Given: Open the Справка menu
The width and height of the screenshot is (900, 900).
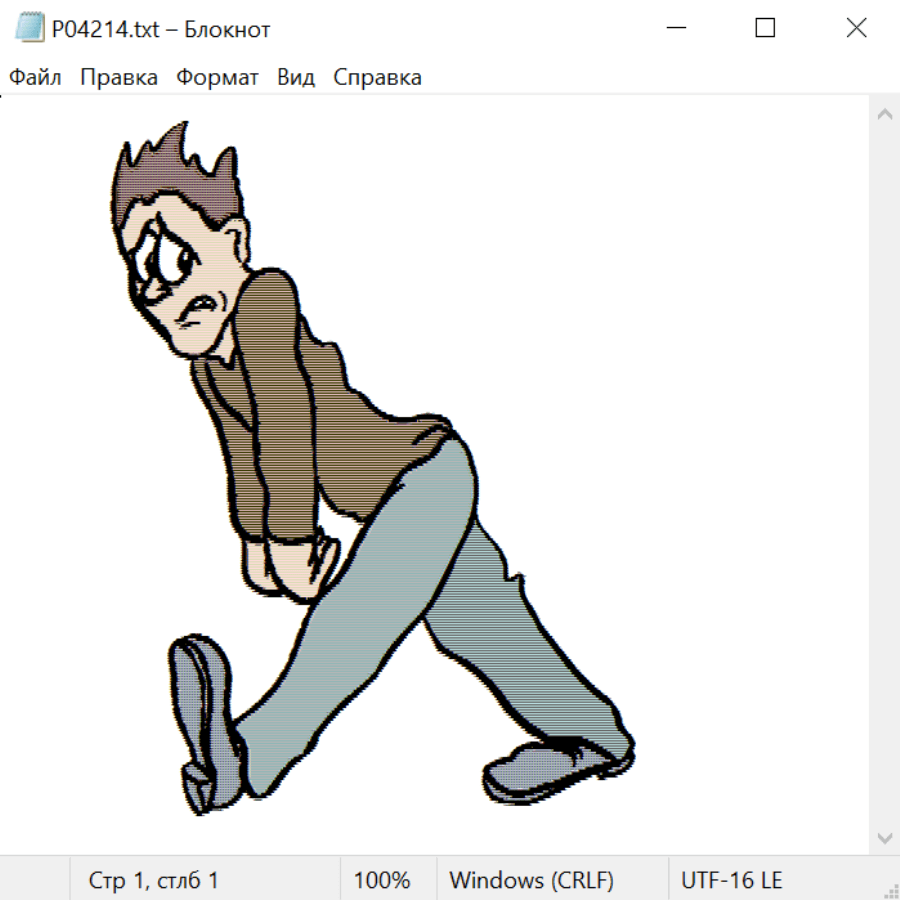Looking at the screenshot, I should 377,78.
